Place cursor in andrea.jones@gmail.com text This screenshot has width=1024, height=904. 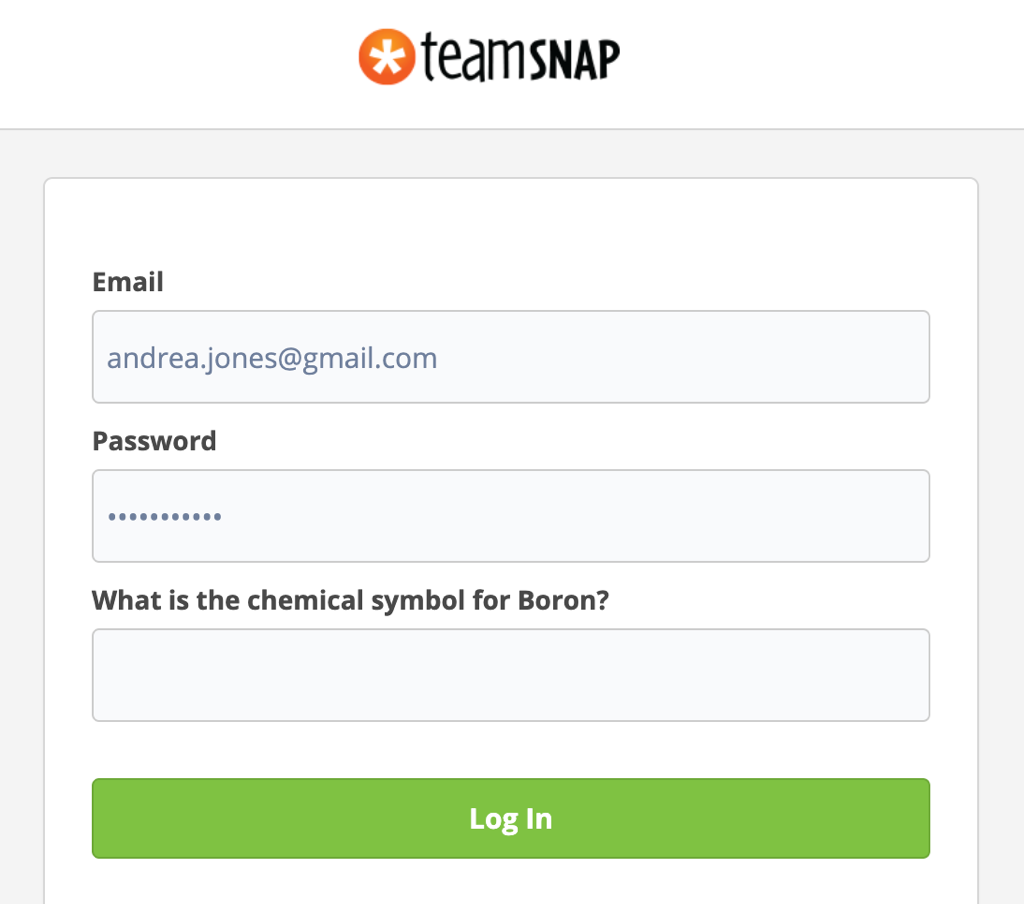pyautogui.click(x=272, y=358)
